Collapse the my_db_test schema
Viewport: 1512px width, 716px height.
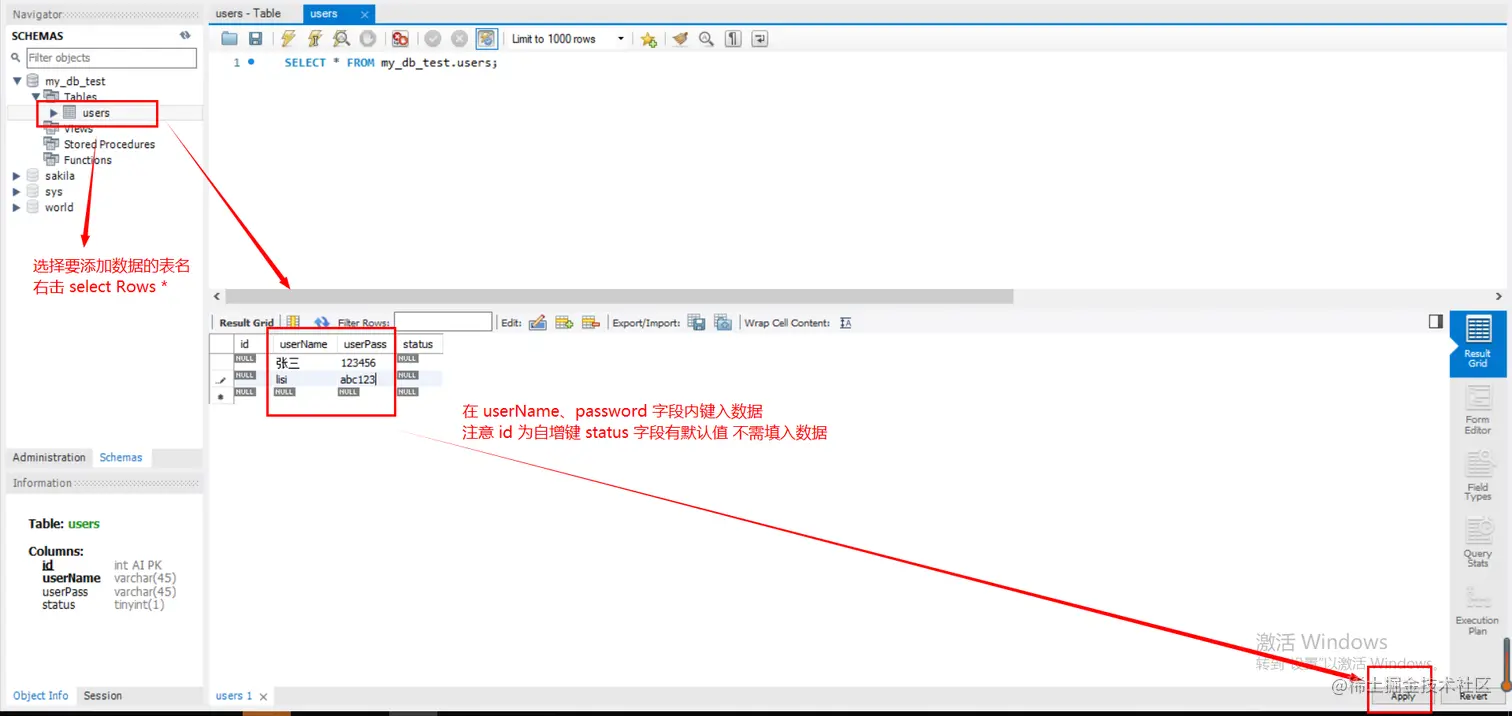point(16,80)
